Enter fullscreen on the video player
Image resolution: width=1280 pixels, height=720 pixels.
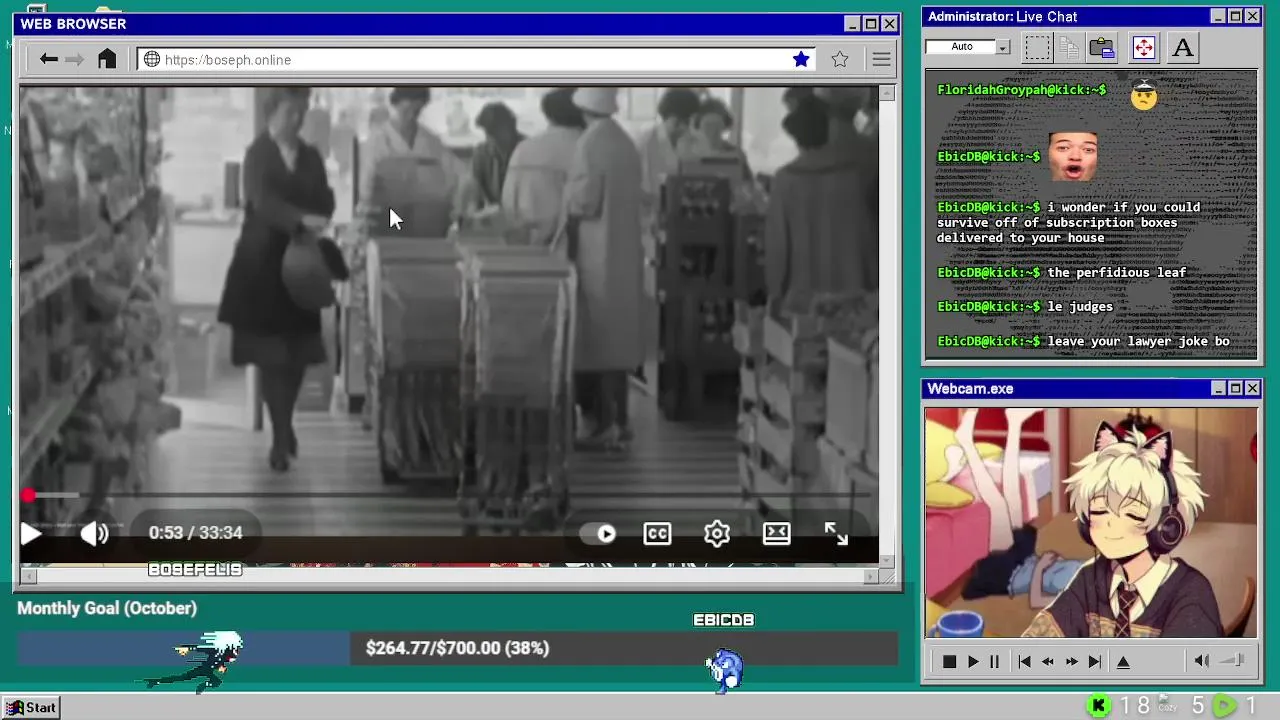pyautogui.click(x=836, y=534)
